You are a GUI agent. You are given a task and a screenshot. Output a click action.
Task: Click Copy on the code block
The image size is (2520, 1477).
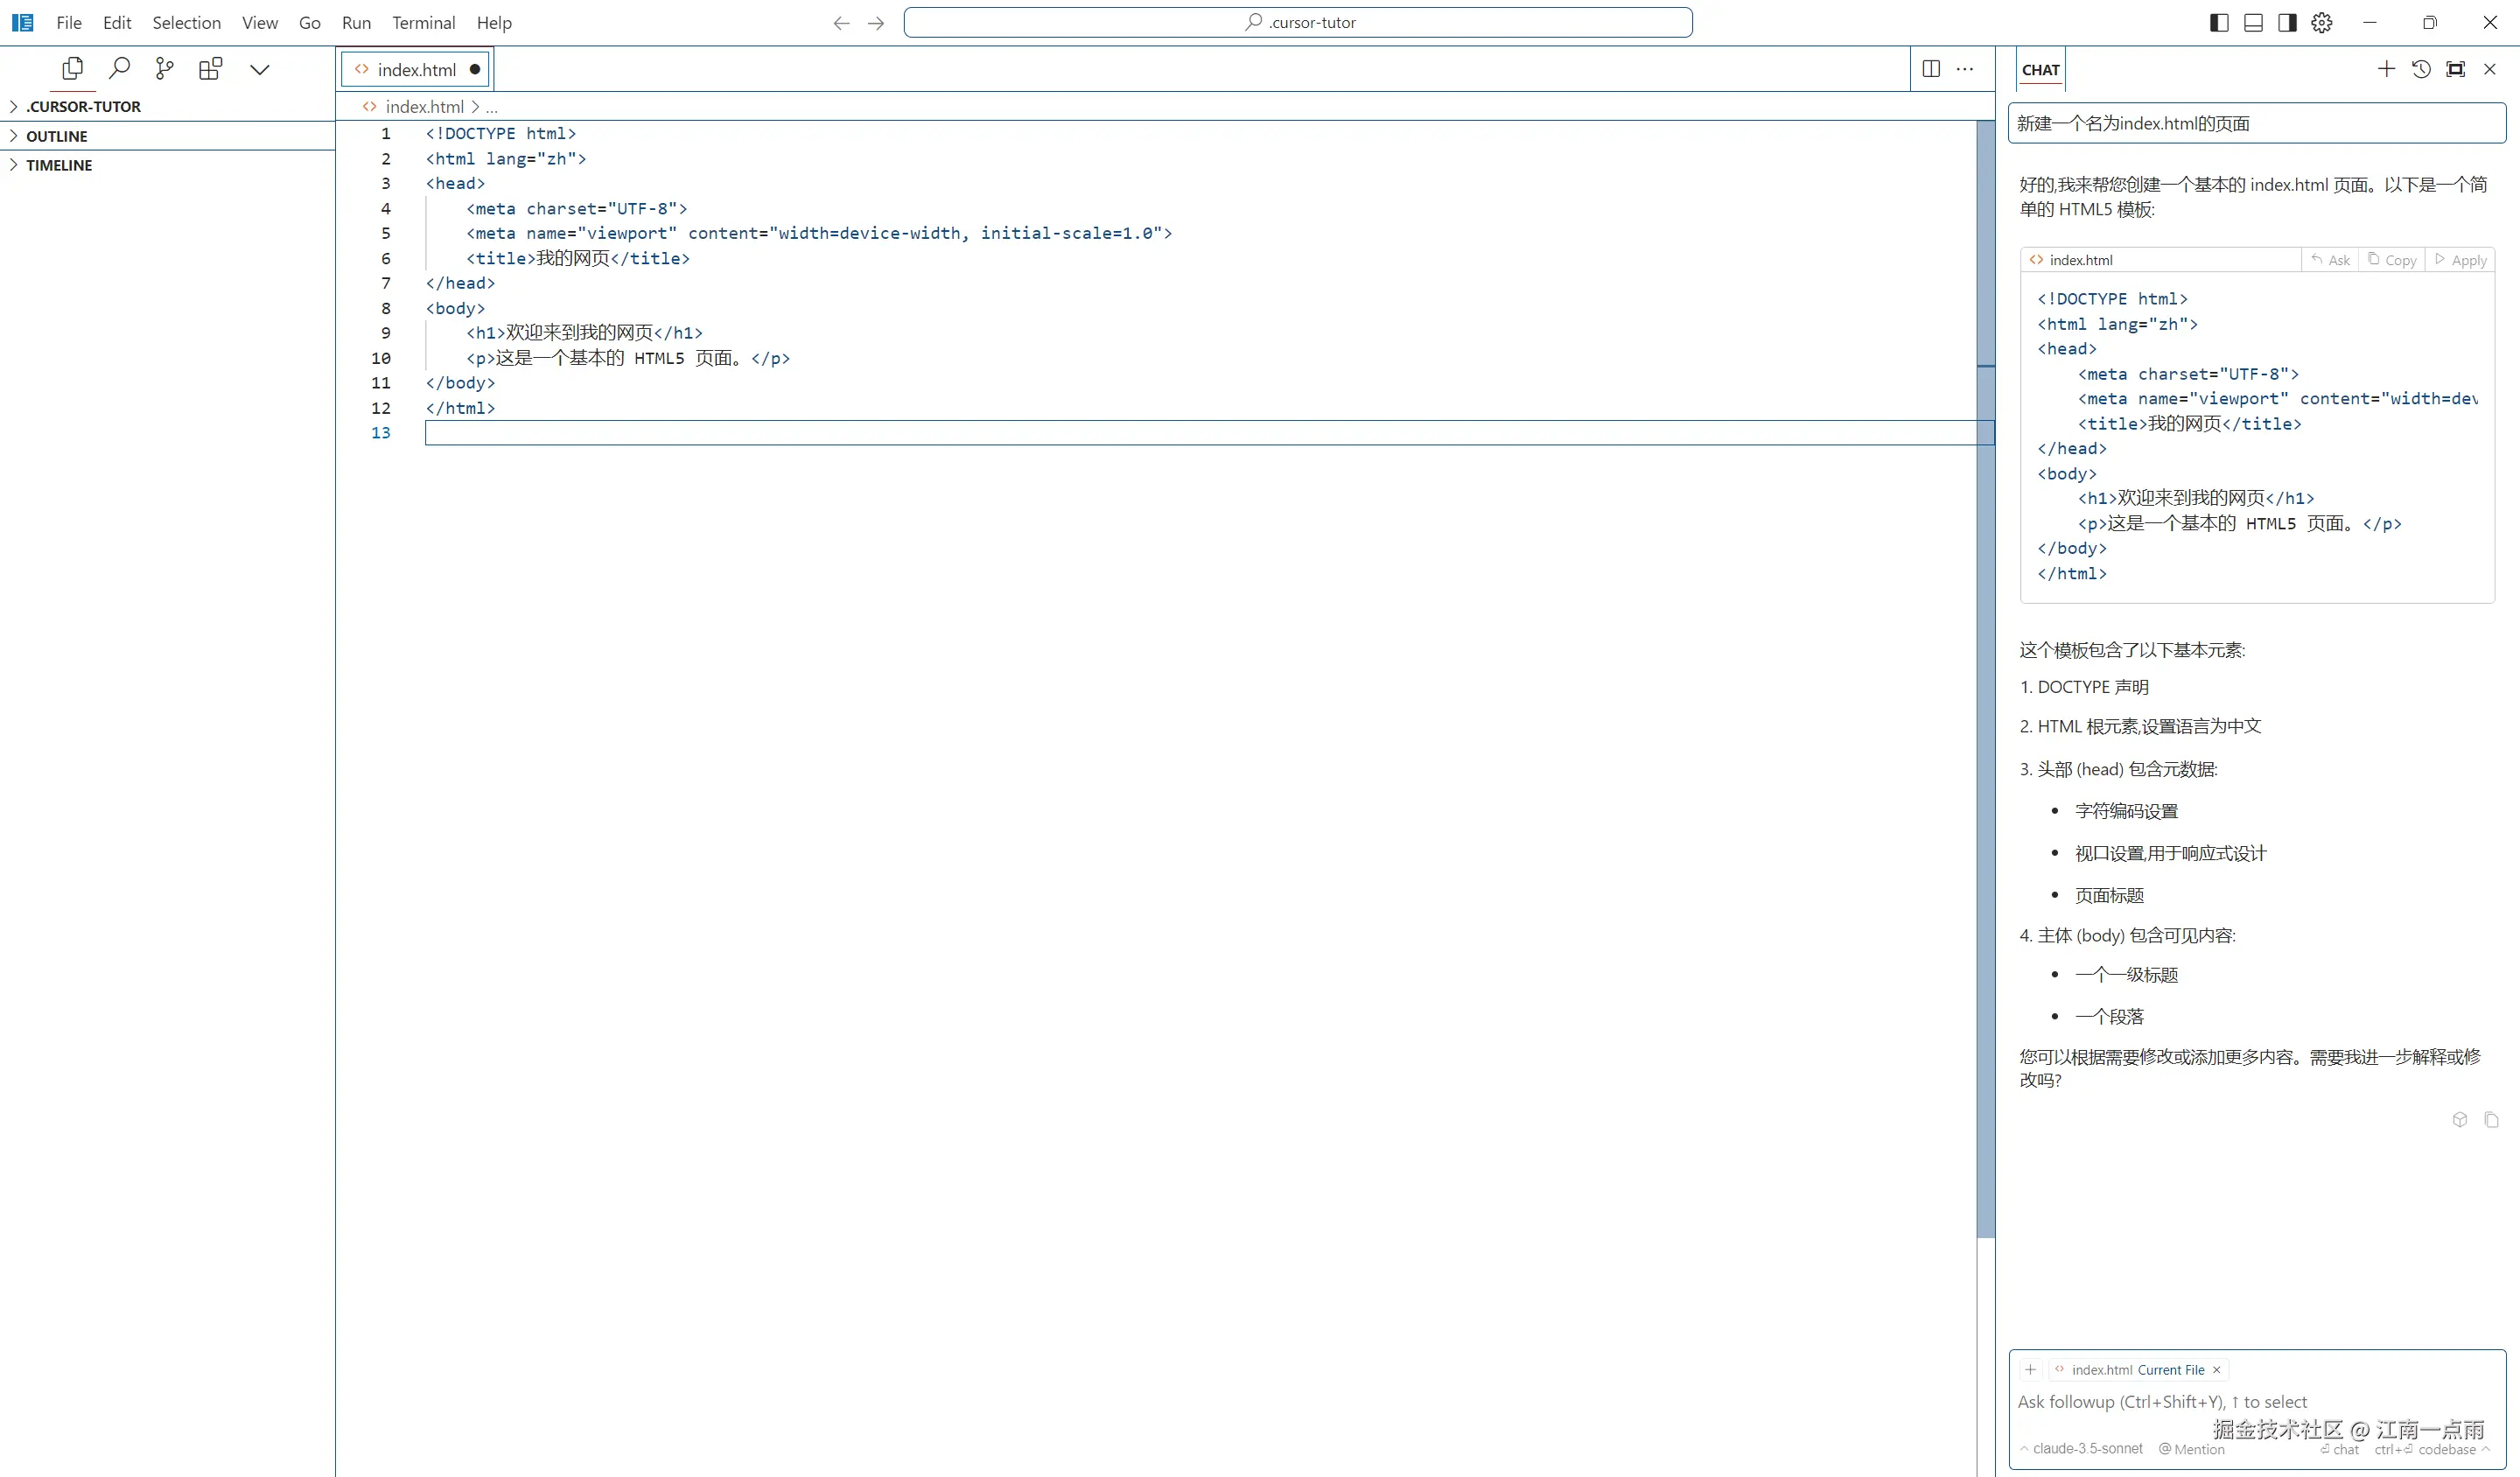click(x=2393, y=260)
